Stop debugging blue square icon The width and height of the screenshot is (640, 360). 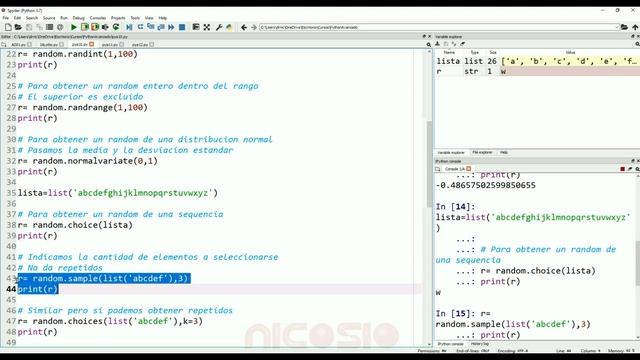pos(182,27)
